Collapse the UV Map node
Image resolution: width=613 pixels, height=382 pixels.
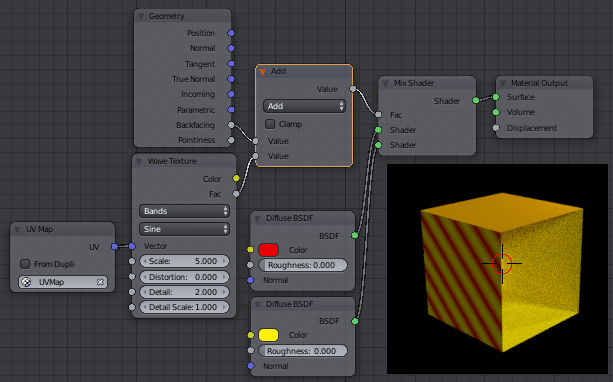coord(17,230)
